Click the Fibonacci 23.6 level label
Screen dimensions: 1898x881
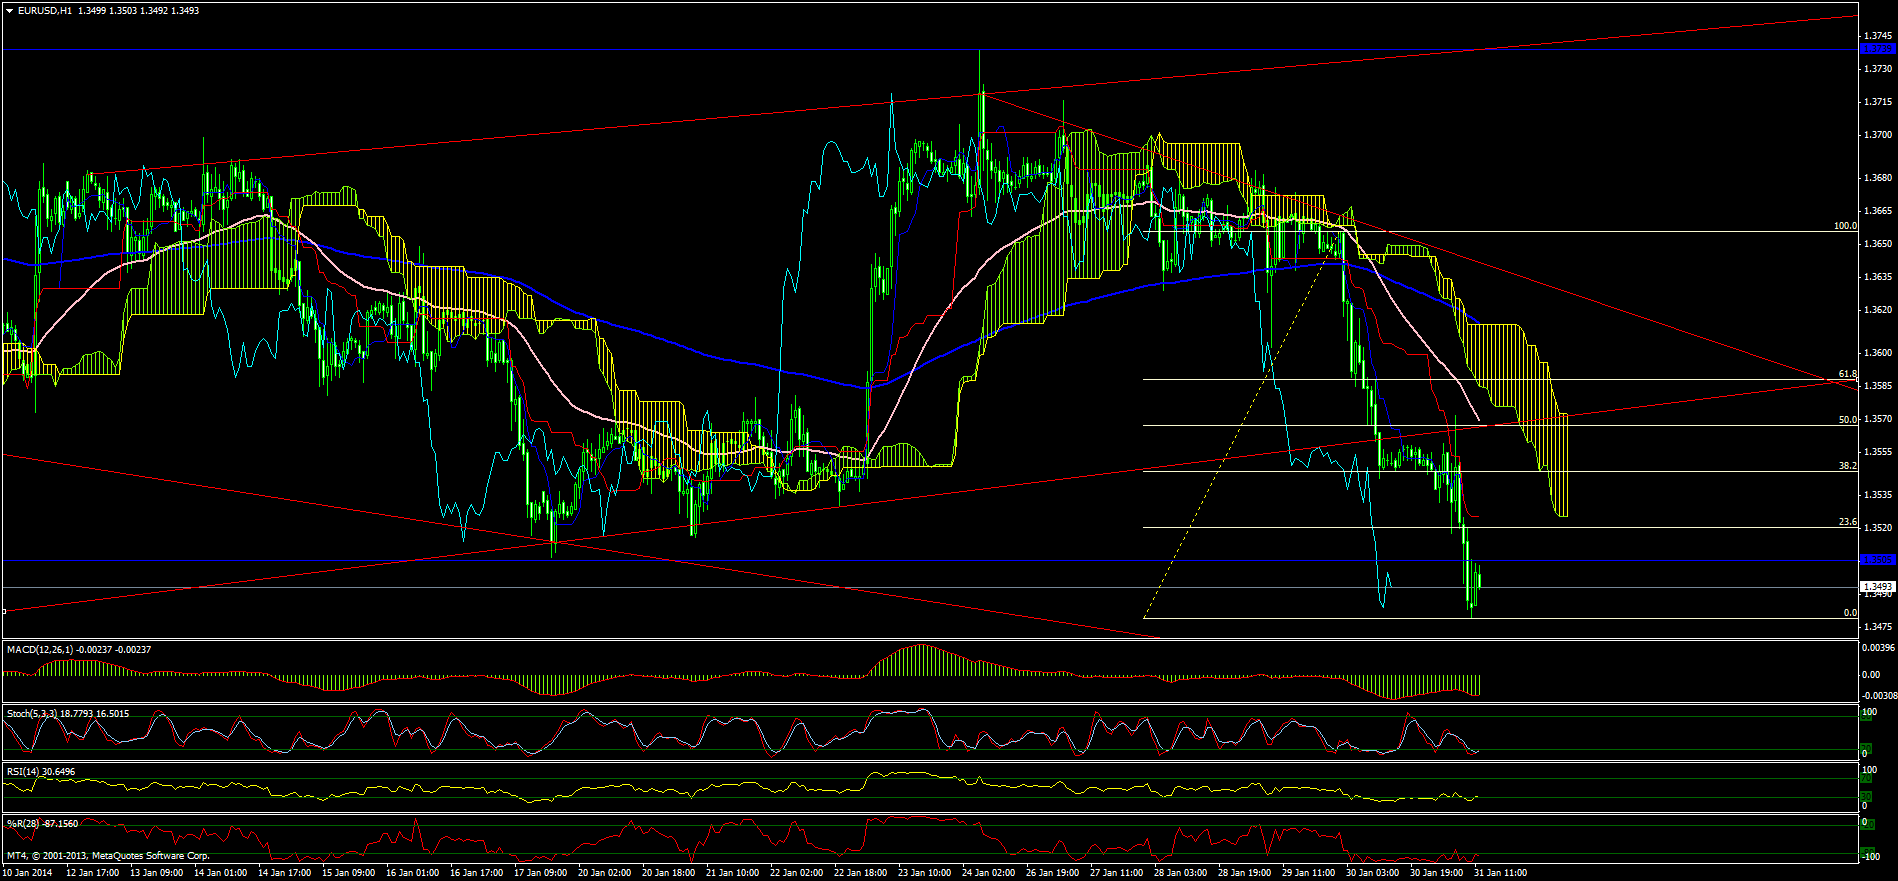pyautogui.click(x=1848, y=522)
